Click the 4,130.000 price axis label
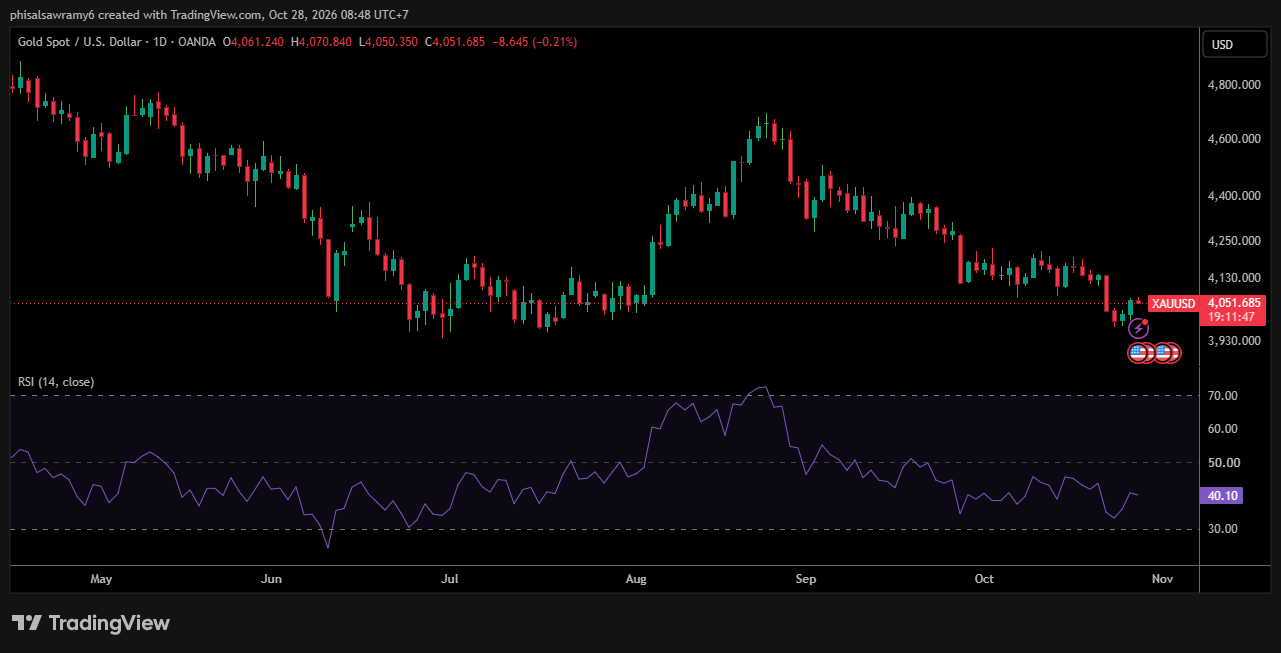Viewport: 1281px width, 653px height. point(1233,278)
